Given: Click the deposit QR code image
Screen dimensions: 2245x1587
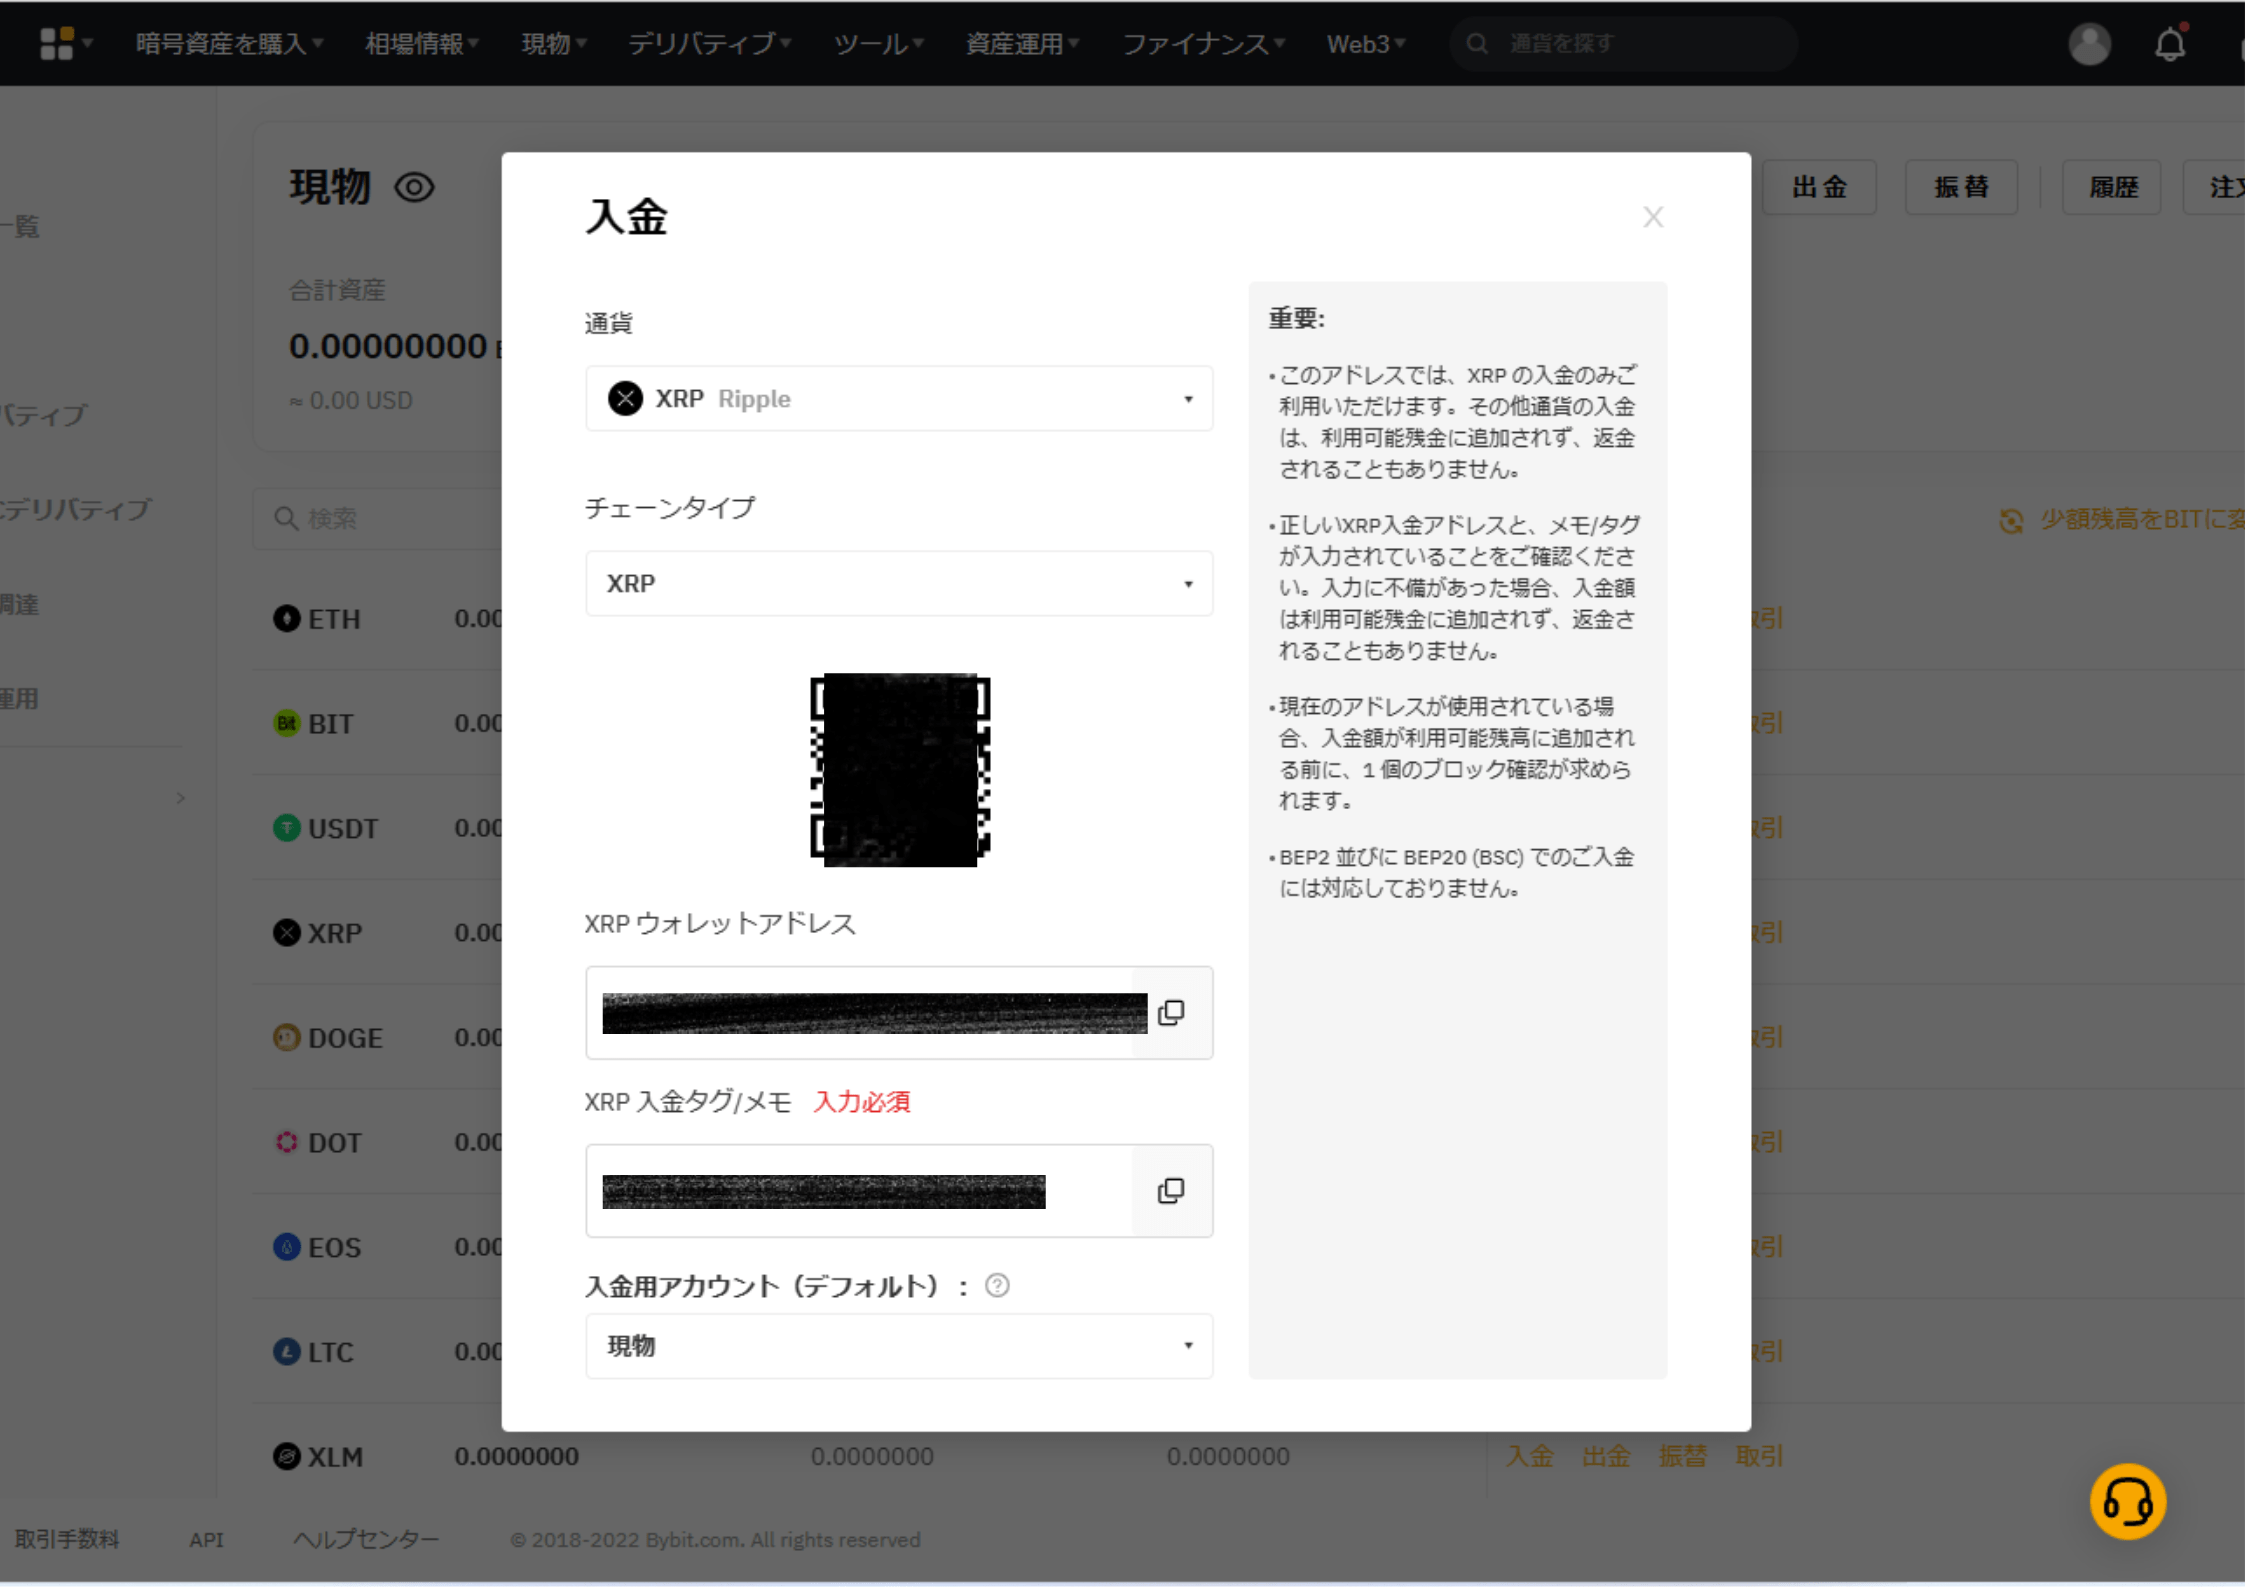Looking at the screenshot, I should click(x=899, y=769).
